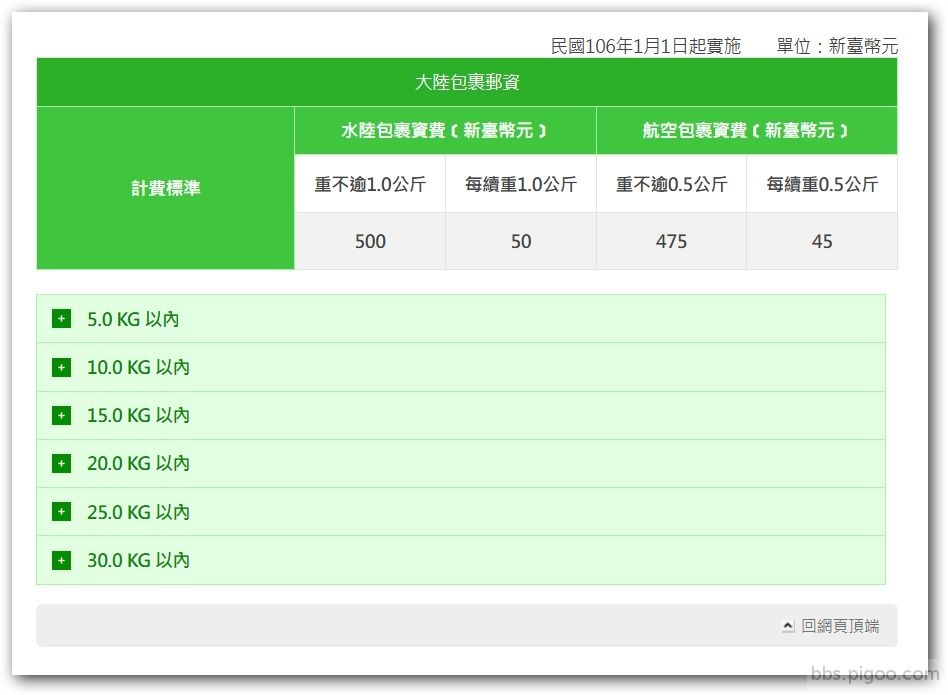This screenshot has width=948, height=695.
Task: Click the plus icon beside 10.0 KG 以內
Action: tap(61, 367)
